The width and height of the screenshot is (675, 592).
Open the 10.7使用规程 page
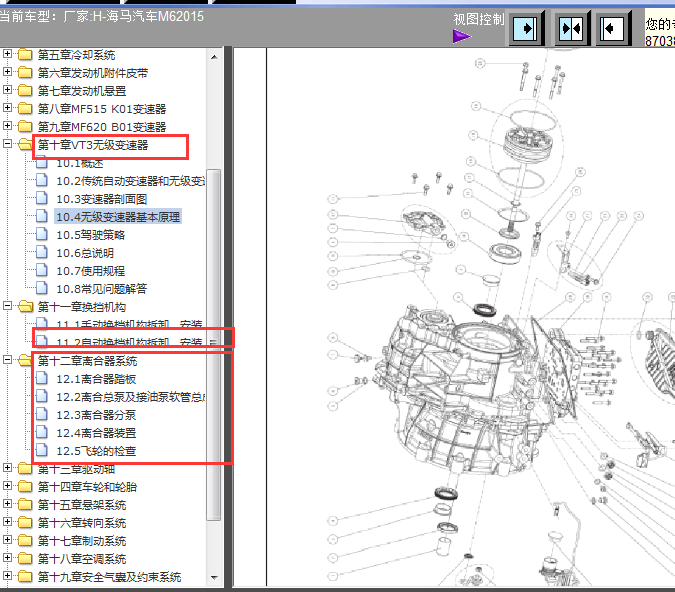coord(90,271)
